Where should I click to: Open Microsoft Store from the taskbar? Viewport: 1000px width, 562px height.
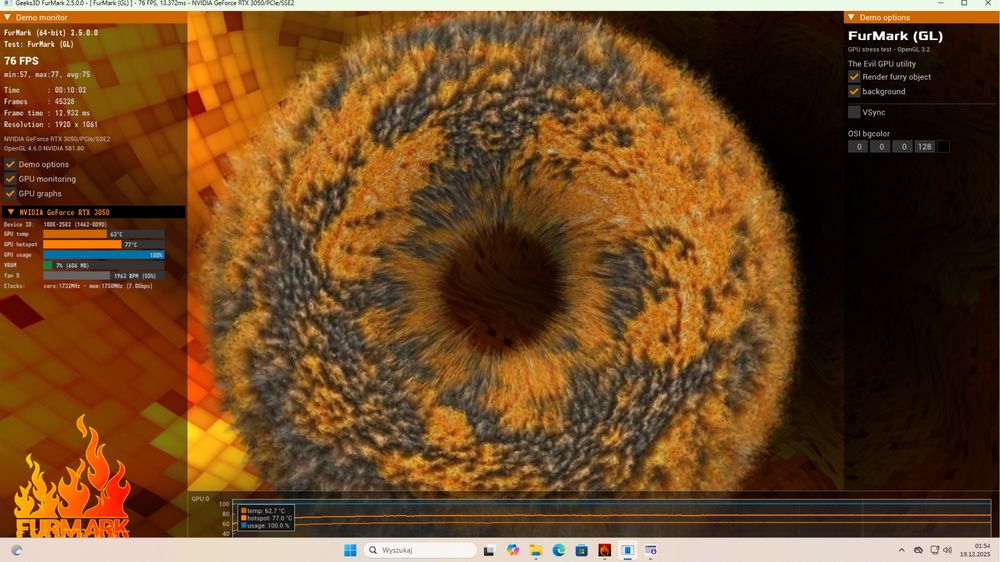(582, 550)
